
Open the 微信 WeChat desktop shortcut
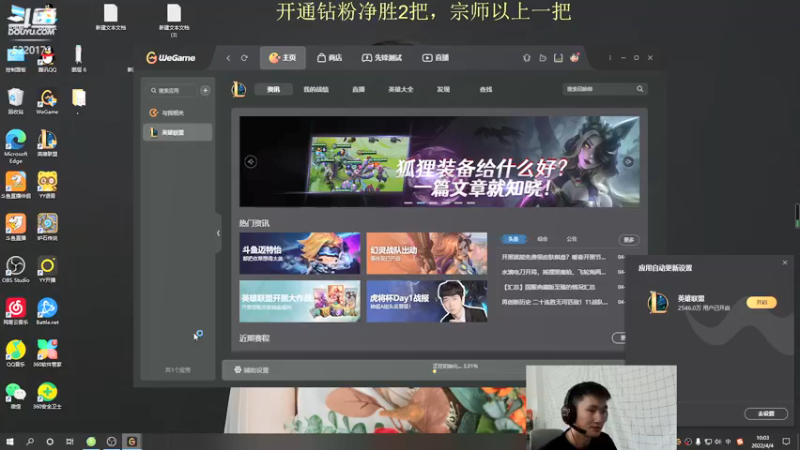pyautogui.click(x=16, y=395)
